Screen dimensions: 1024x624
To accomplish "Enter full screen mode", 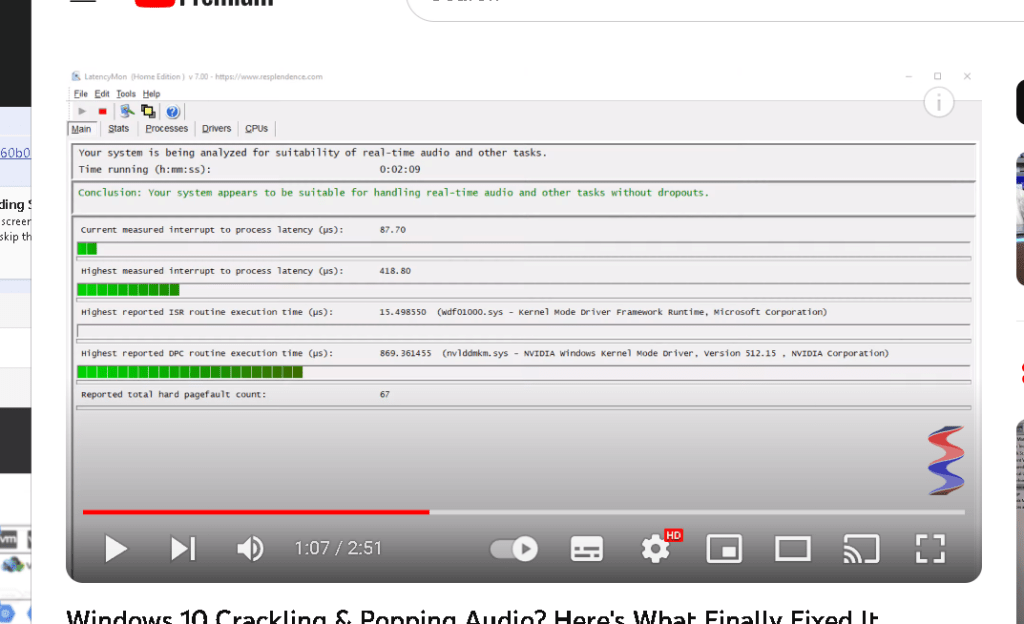I will 930,549.
